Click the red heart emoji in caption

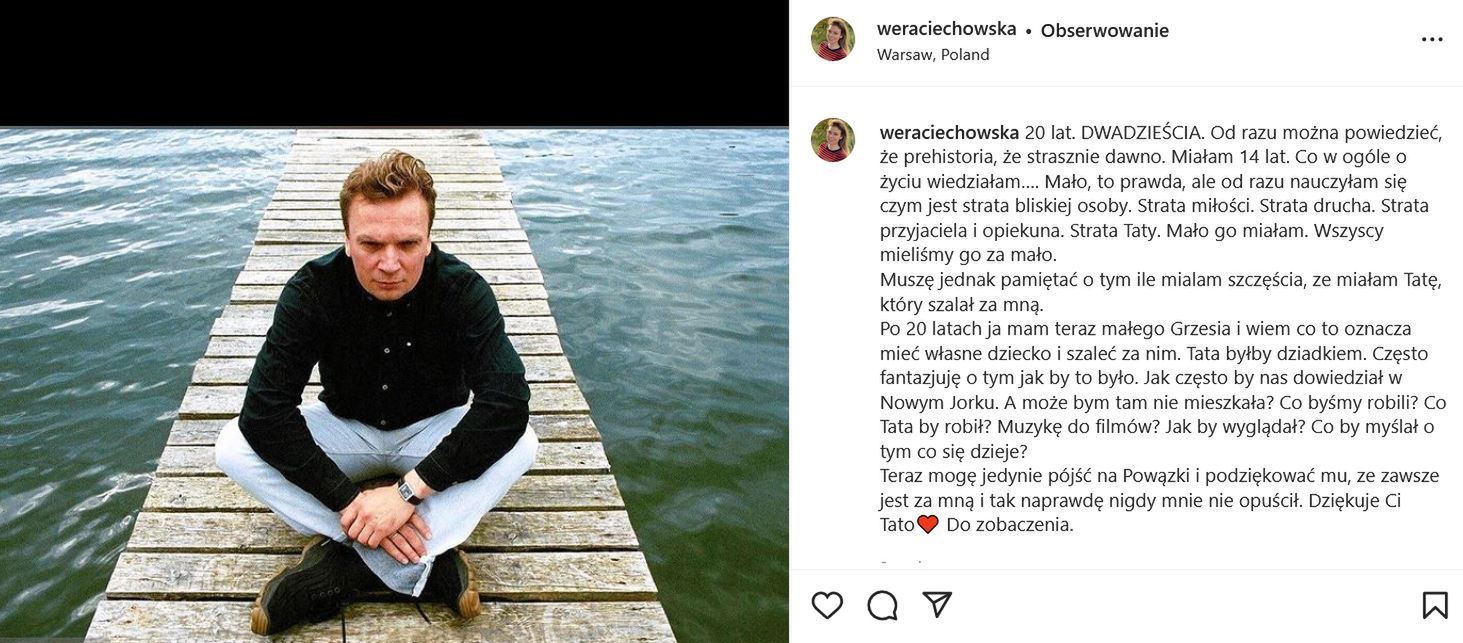928,524
